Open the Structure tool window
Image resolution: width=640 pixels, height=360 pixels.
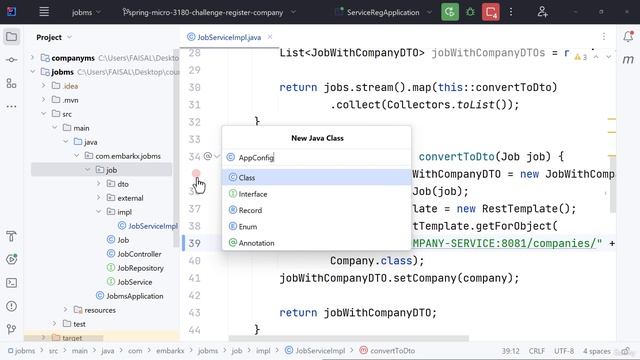(11, 83)
